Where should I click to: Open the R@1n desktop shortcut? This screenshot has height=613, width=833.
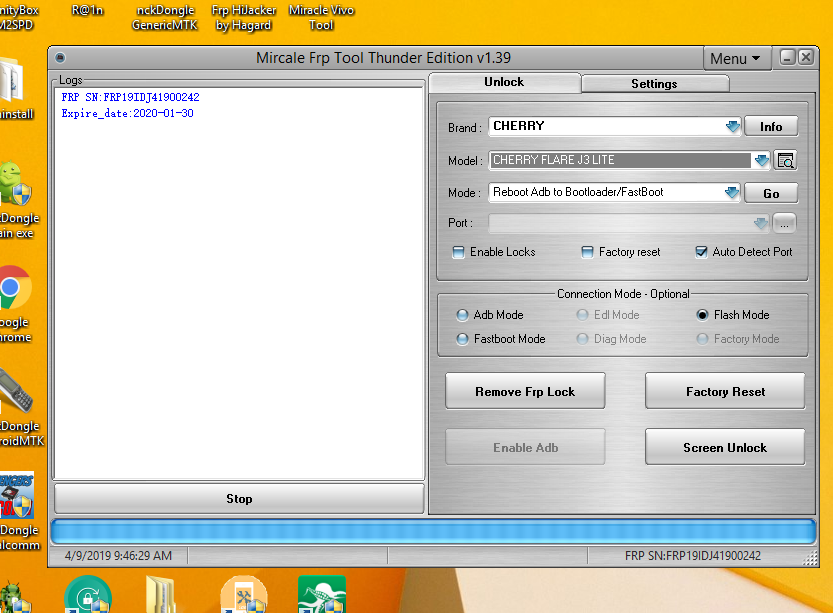pos(87,10)
